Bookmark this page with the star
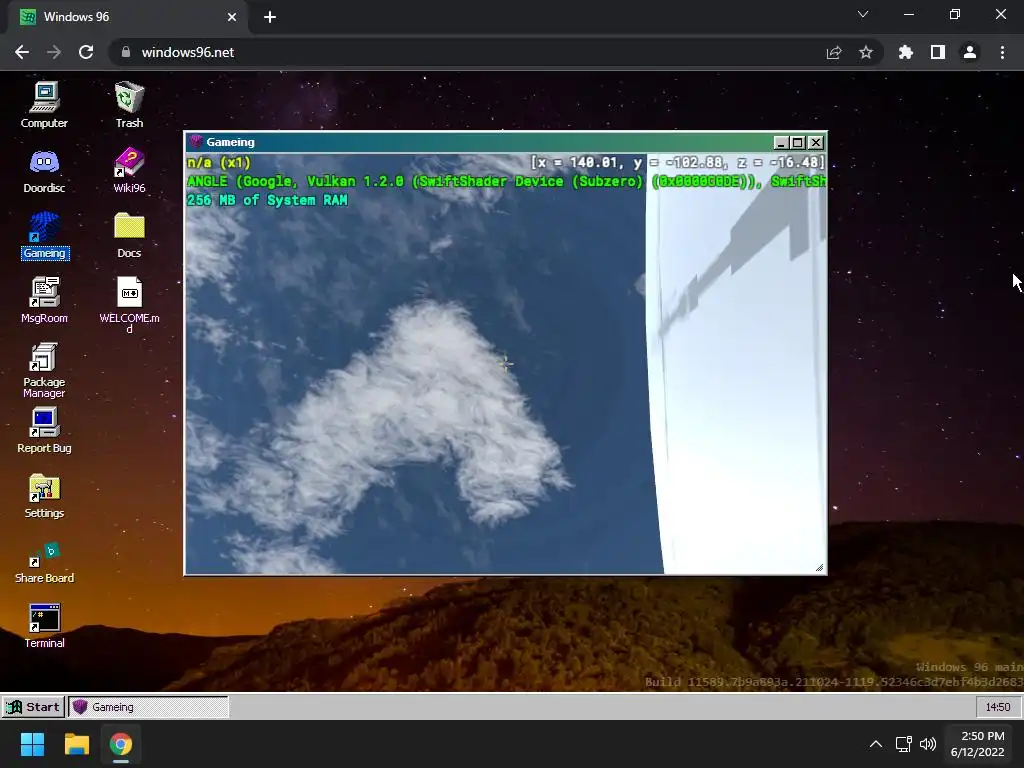 click(x=866, y=52)
